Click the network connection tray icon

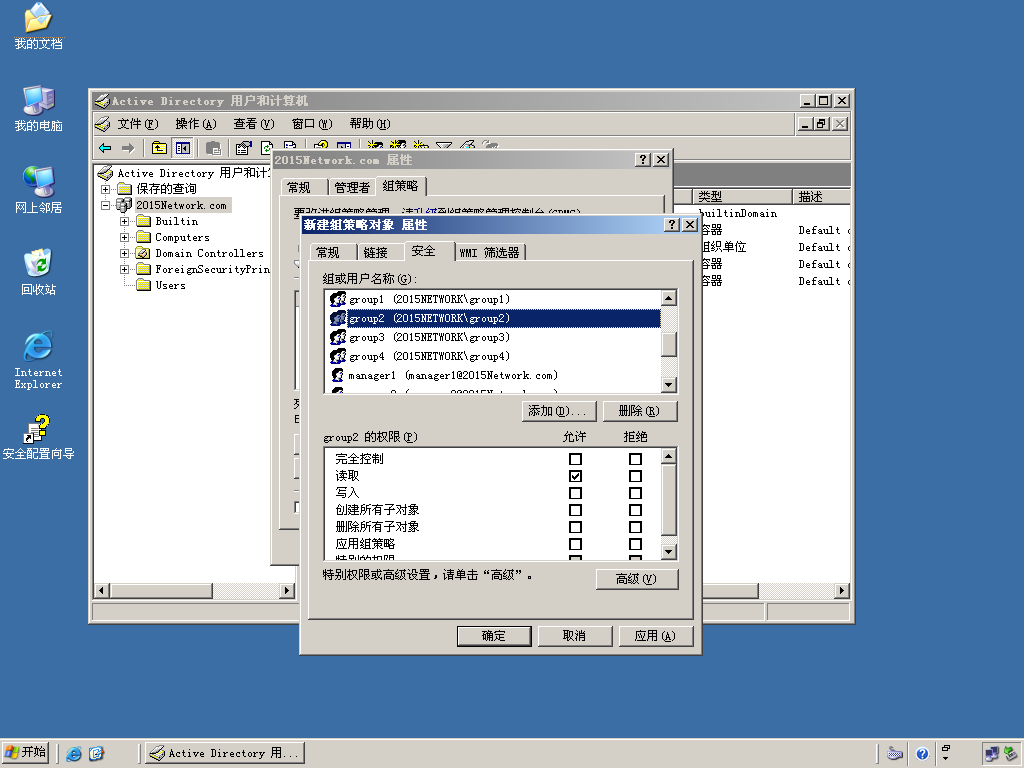991,754
